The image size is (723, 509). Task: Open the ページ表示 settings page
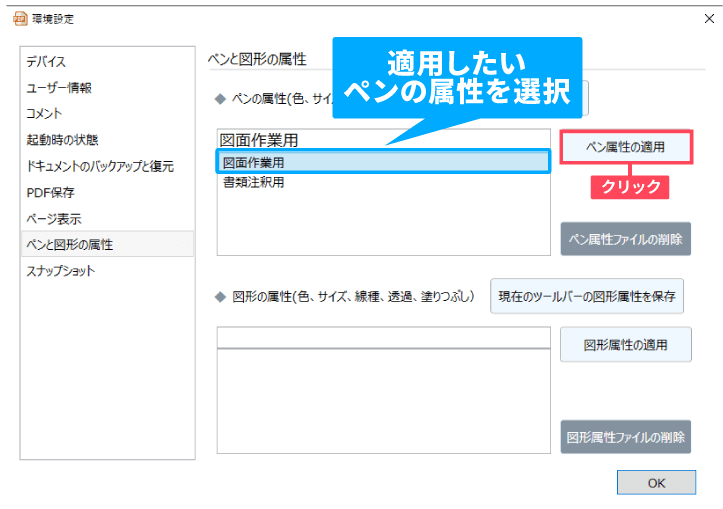(x=54, y=218)
